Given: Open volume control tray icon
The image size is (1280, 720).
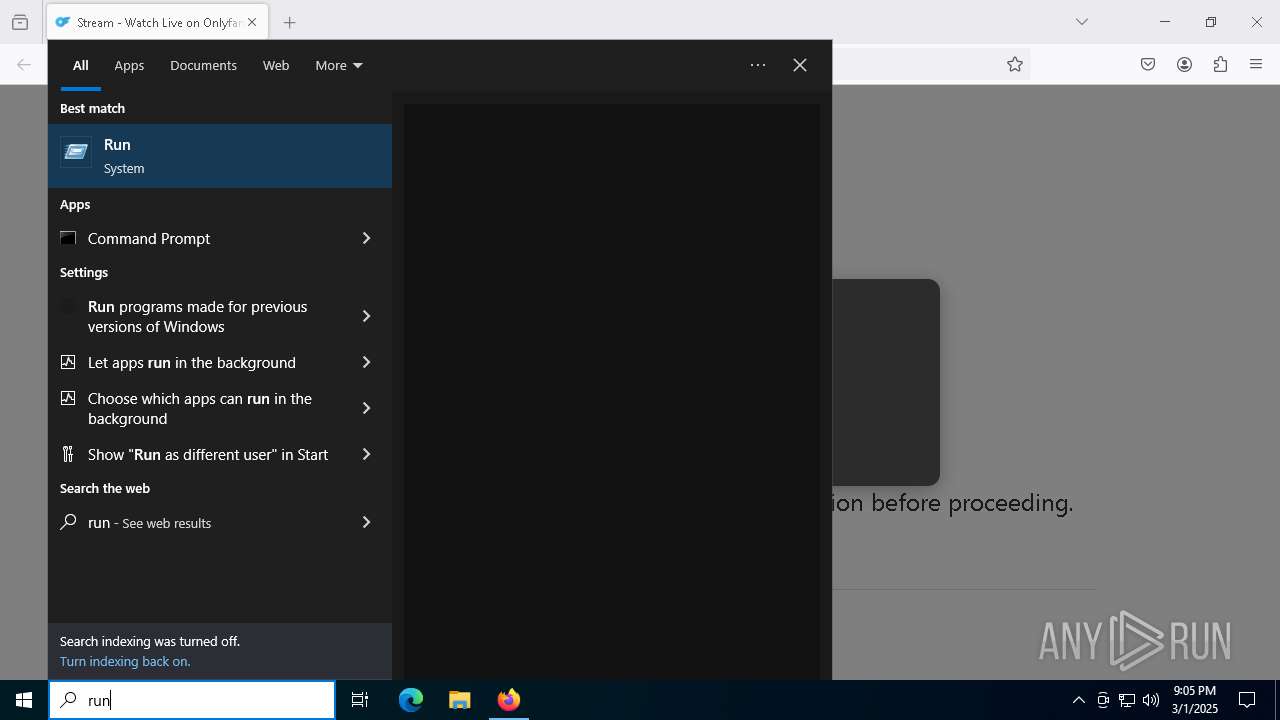Looking at the screenshot, I should (1151, 700).
